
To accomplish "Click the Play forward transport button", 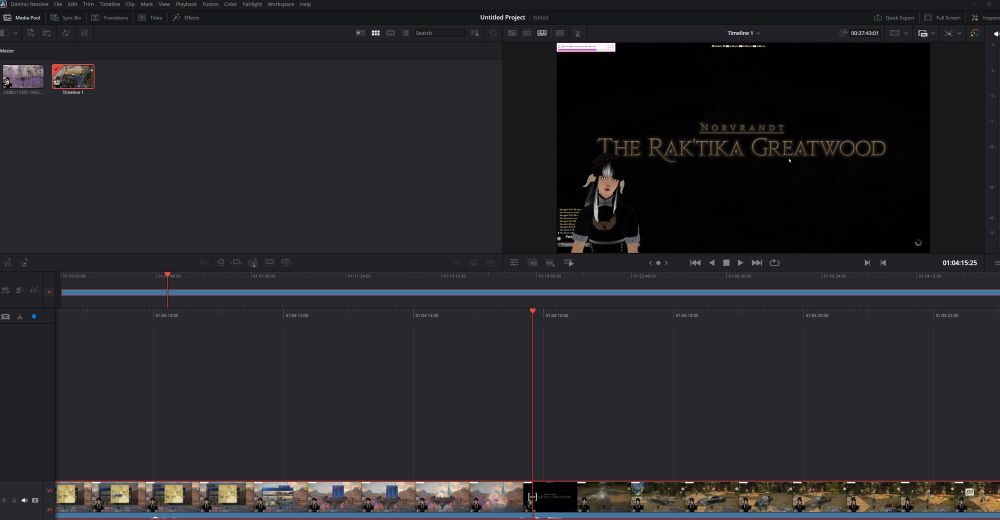I will pos(740,262).
